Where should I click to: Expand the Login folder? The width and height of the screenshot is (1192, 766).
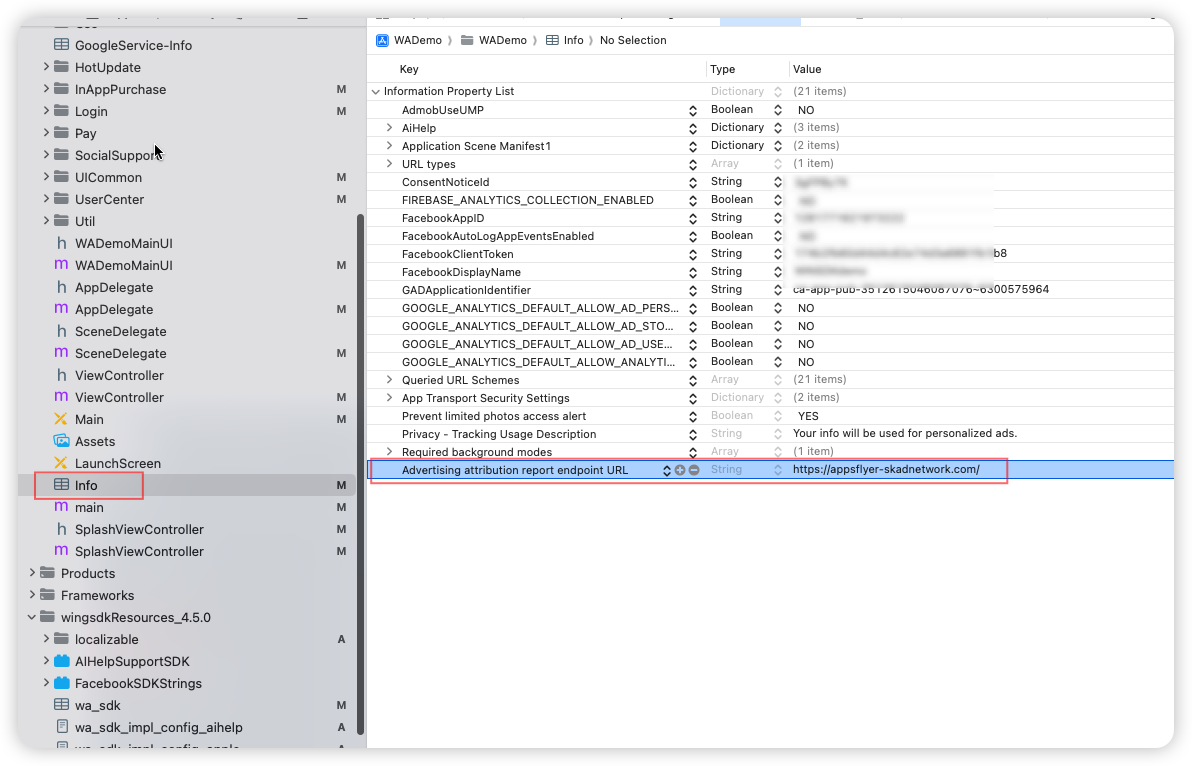pos(46,111)
